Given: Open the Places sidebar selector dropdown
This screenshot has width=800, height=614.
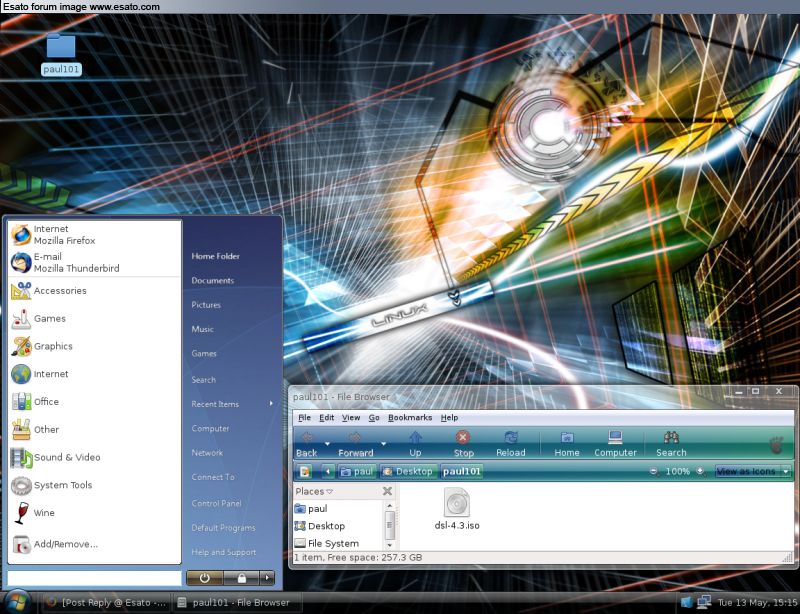Looking at the screenshot, I should click(x=314, y=492).
